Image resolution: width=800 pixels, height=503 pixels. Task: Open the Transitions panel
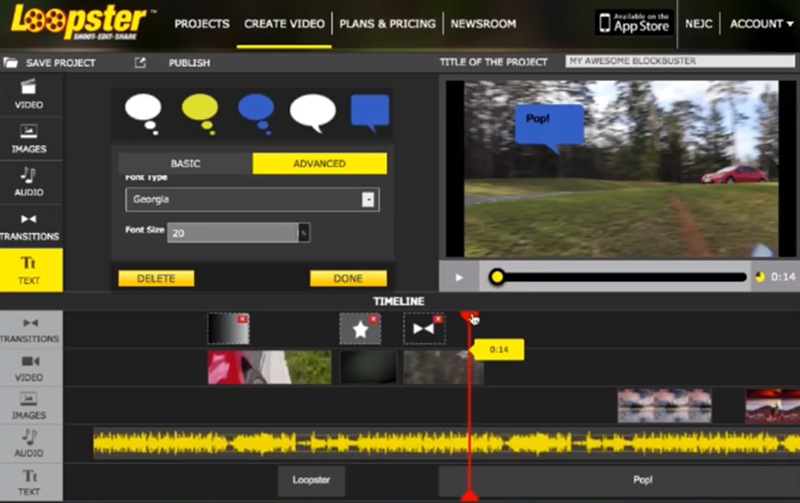point(31,225)
